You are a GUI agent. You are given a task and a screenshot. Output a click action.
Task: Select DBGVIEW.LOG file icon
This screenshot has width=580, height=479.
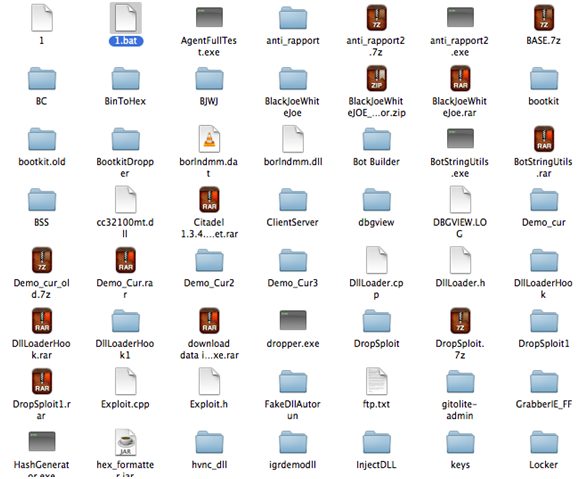click(460, 199)
